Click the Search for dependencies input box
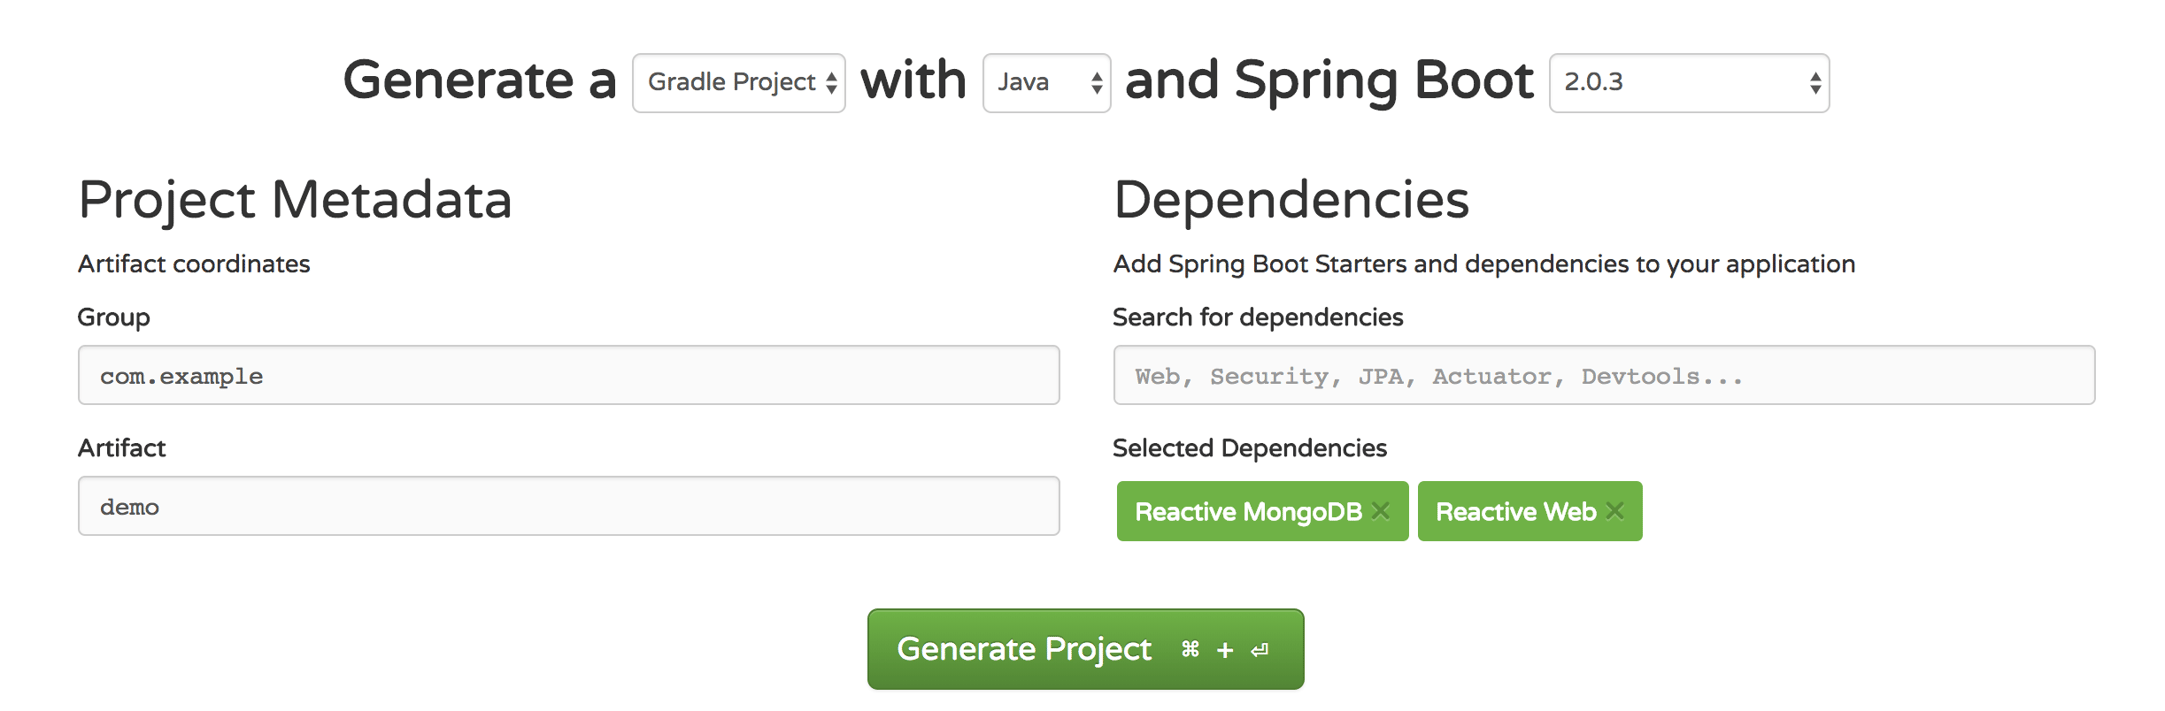The image size is (2165, 711). (1604, 375)
